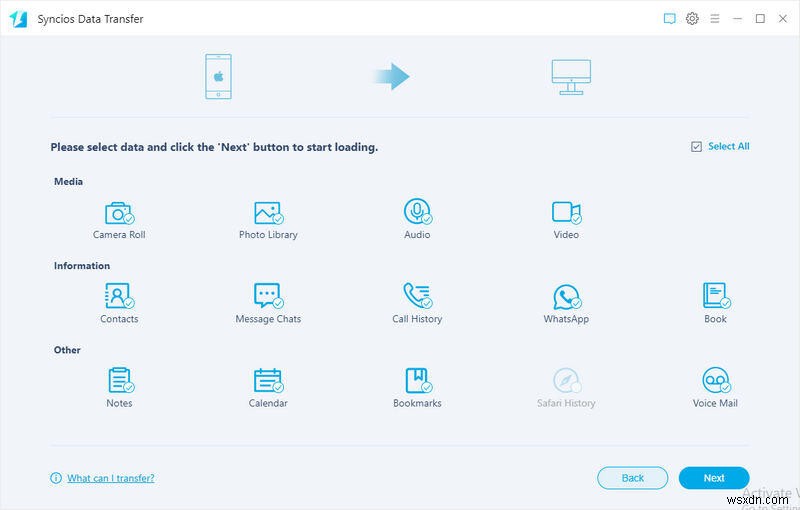800x510 pixels.
Task: Click the 'Call History' label
Action: [x=417, y=319]
